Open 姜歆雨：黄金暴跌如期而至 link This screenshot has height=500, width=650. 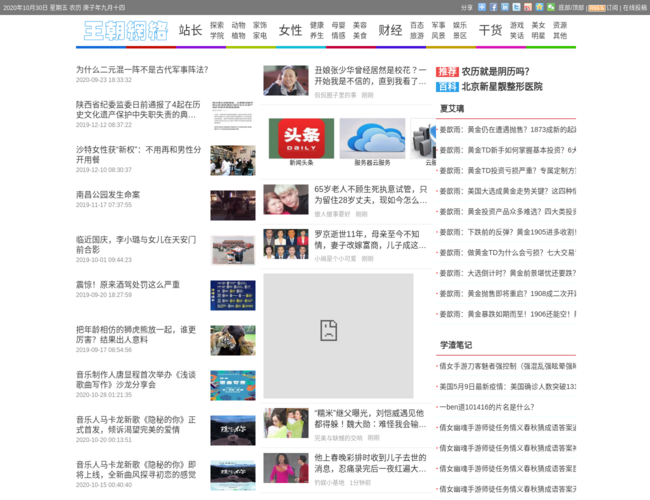[x=507, y=314]
